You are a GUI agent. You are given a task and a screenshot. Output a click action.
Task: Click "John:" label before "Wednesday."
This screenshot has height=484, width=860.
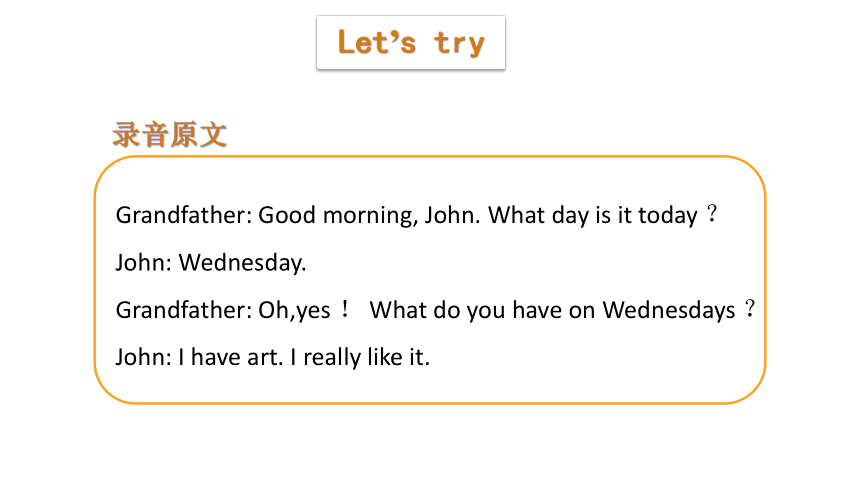(x=144, y=263)
